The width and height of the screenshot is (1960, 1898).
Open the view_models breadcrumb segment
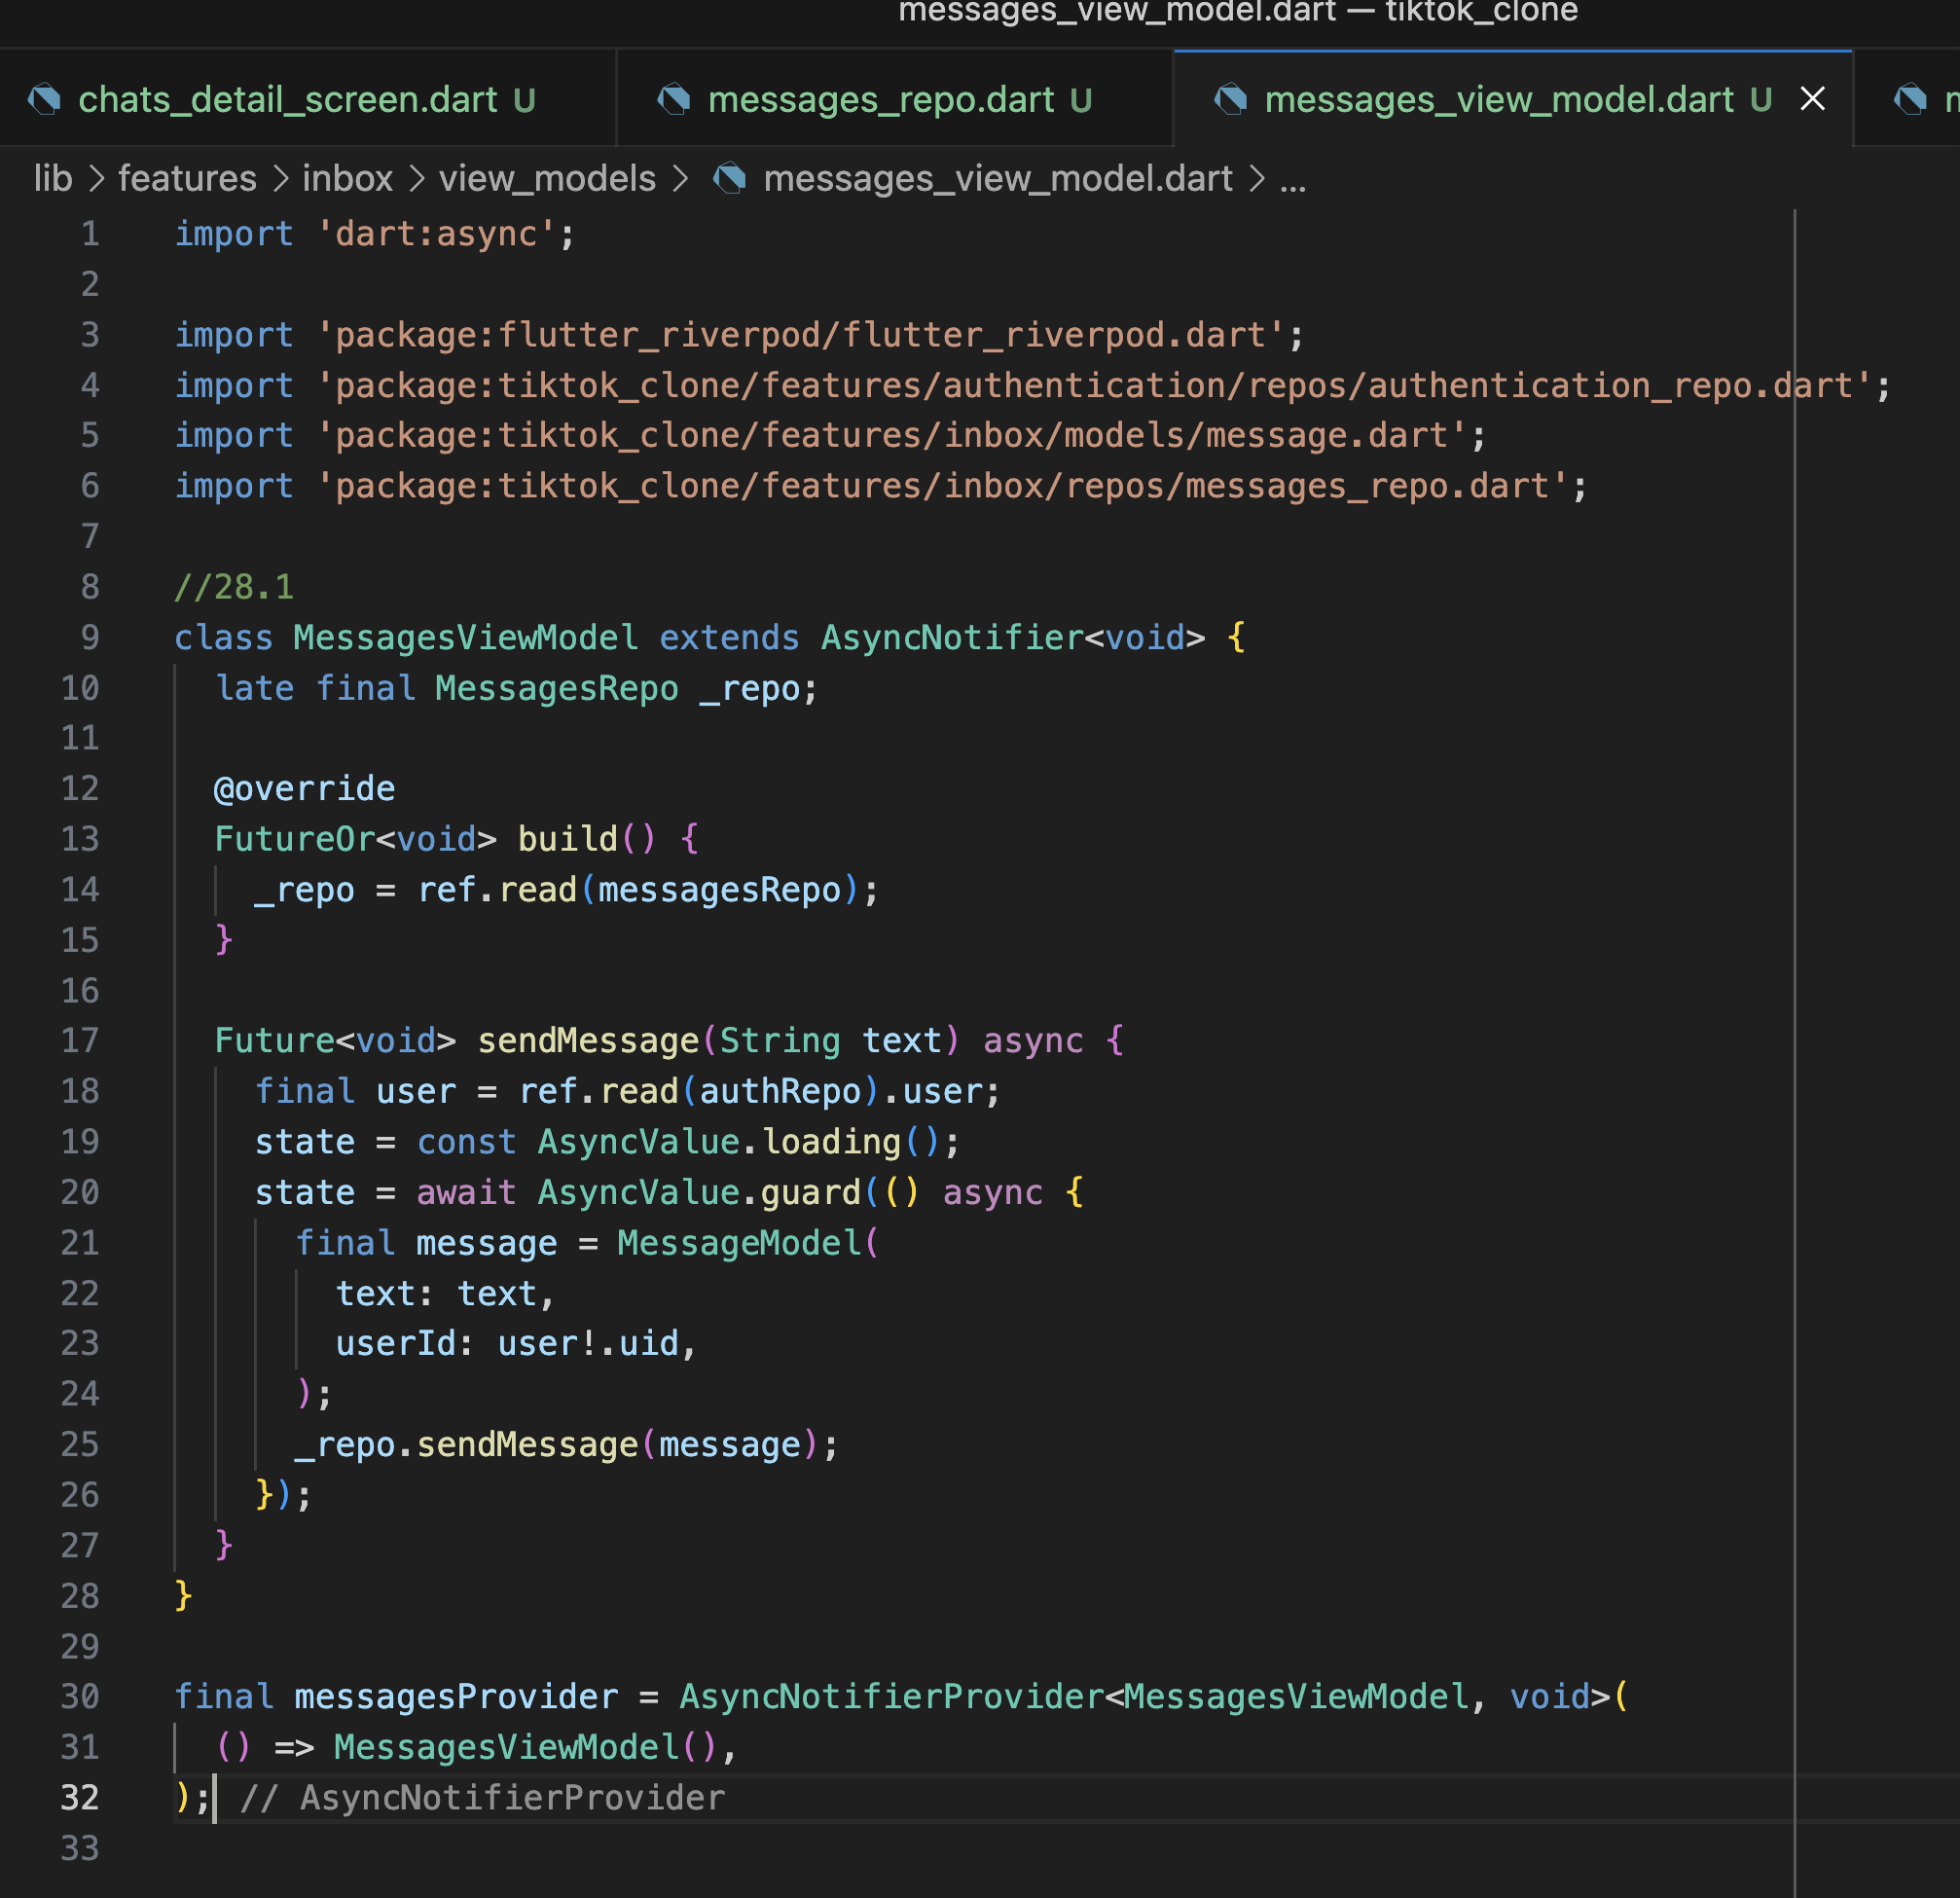[x=547, y=179]
